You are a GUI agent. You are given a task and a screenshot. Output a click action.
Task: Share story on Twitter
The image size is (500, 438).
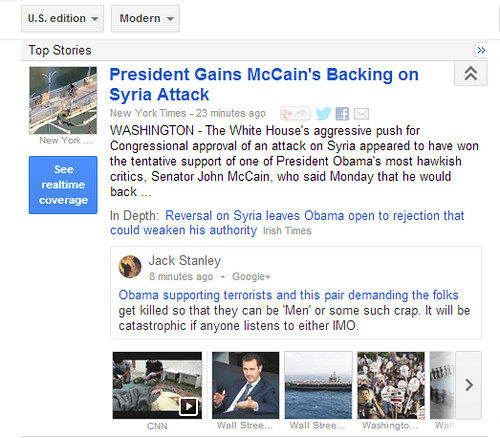coord(323,114)
